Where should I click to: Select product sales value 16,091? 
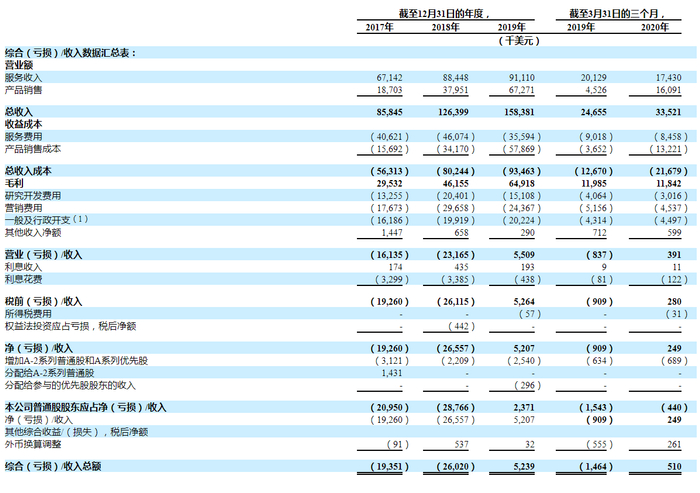[668, 90]
